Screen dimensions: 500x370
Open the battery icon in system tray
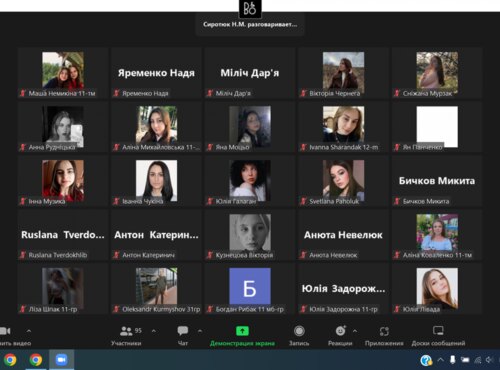(x=465, y=360)
